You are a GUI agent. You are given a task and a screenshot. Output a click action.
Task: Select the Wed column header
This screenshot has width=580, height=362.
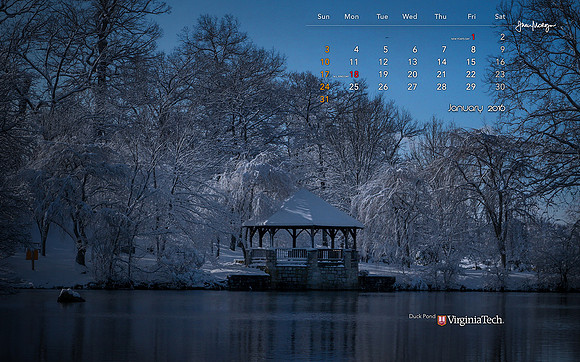[410, 17]
